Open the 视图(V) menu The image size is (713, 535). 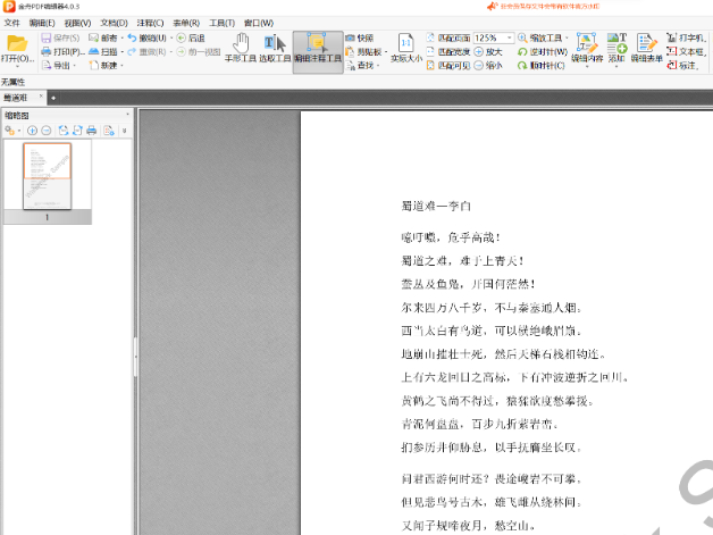(x=77, y=23)
